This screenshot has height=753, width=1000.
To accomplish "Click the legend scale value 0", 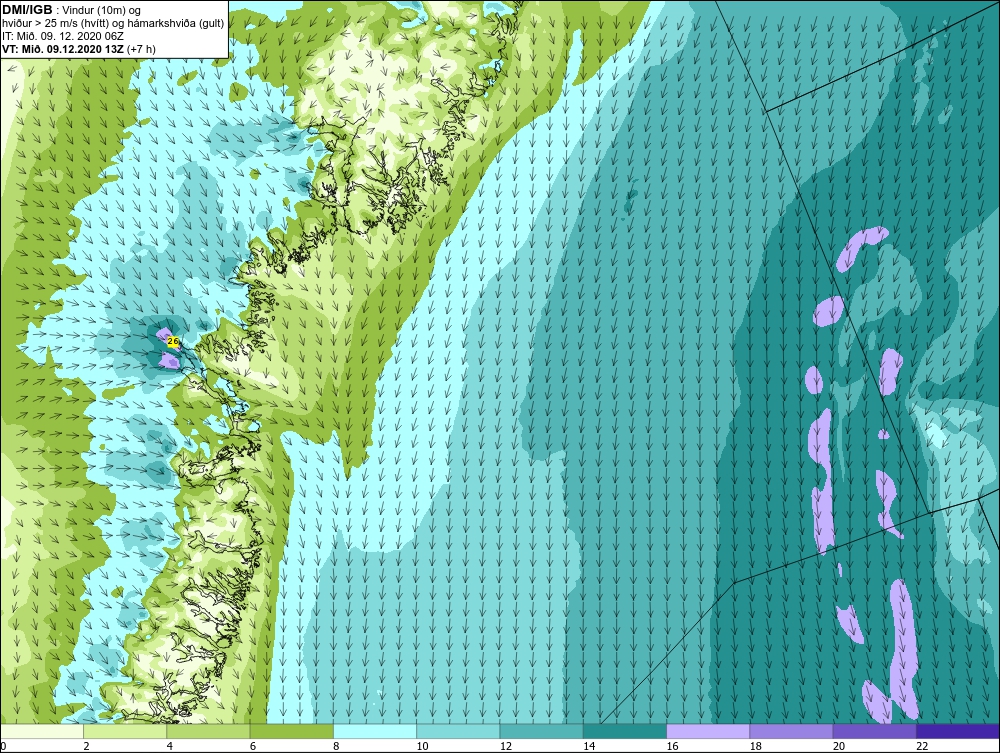I will pyautogui.click(x=4, y=747).
